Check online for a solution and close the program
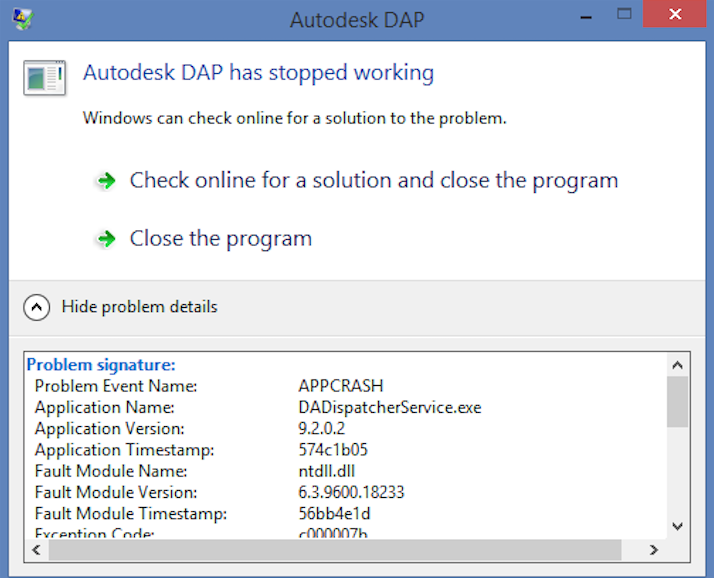 373,181
